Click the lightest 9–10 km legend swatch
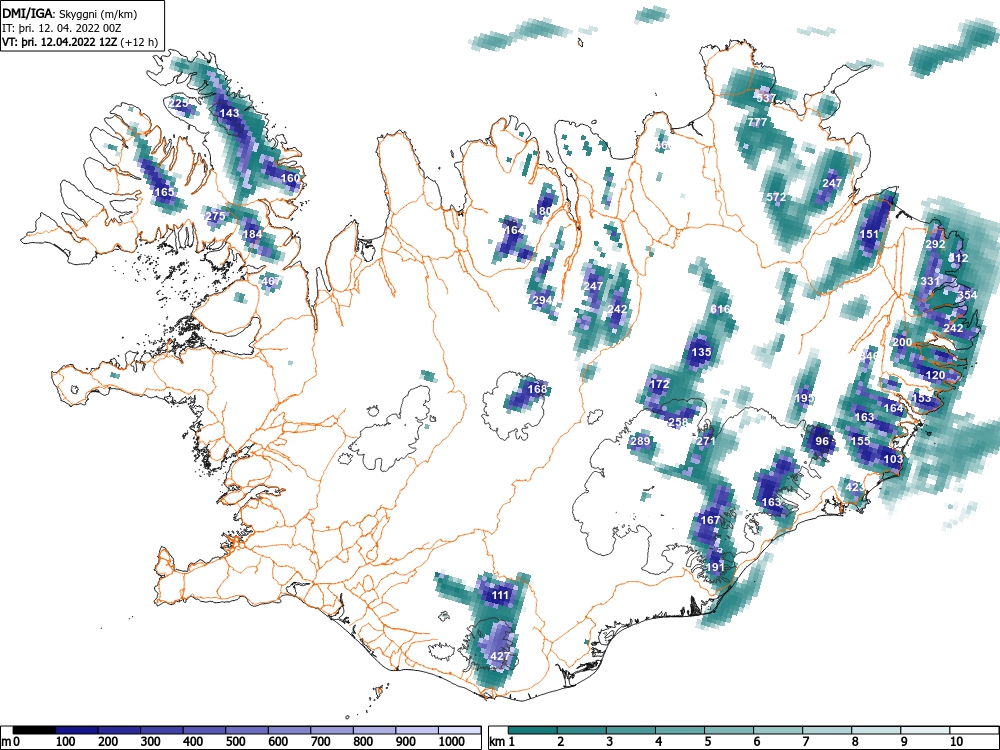 (925, 730)
